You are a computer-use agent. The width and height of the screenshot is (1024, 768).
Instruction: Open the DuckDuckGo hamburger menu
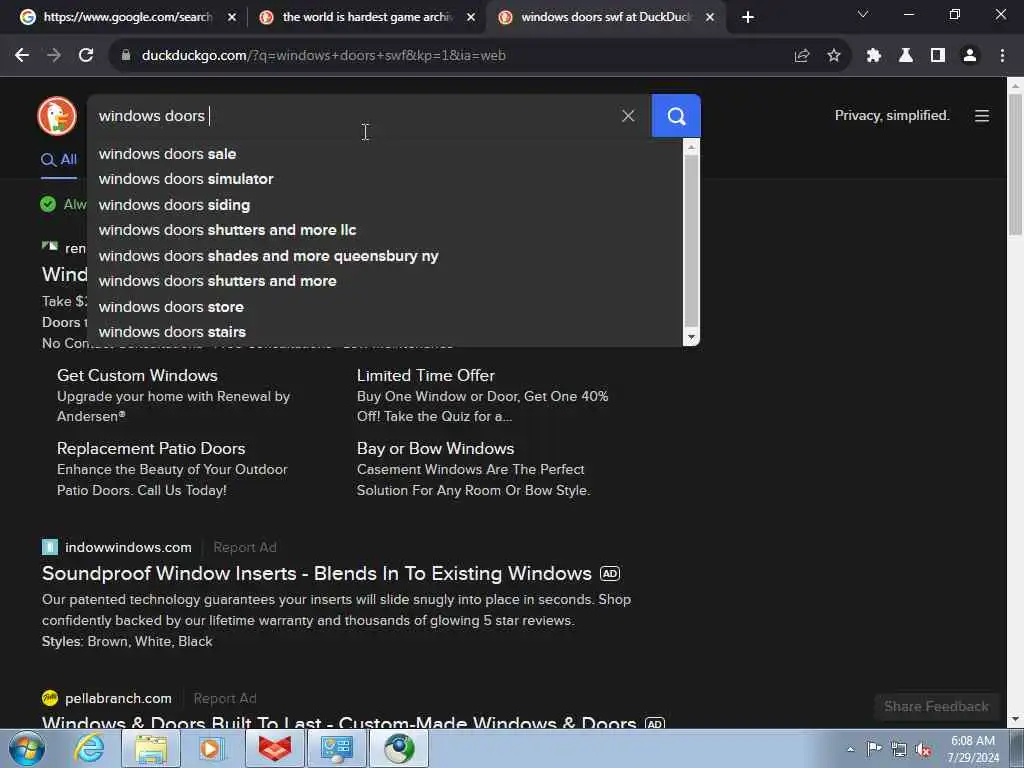coord(982,116)
